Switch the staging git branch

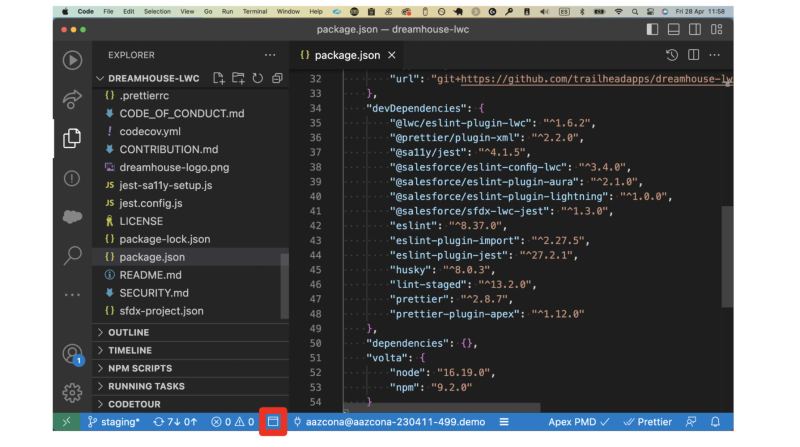114,422
